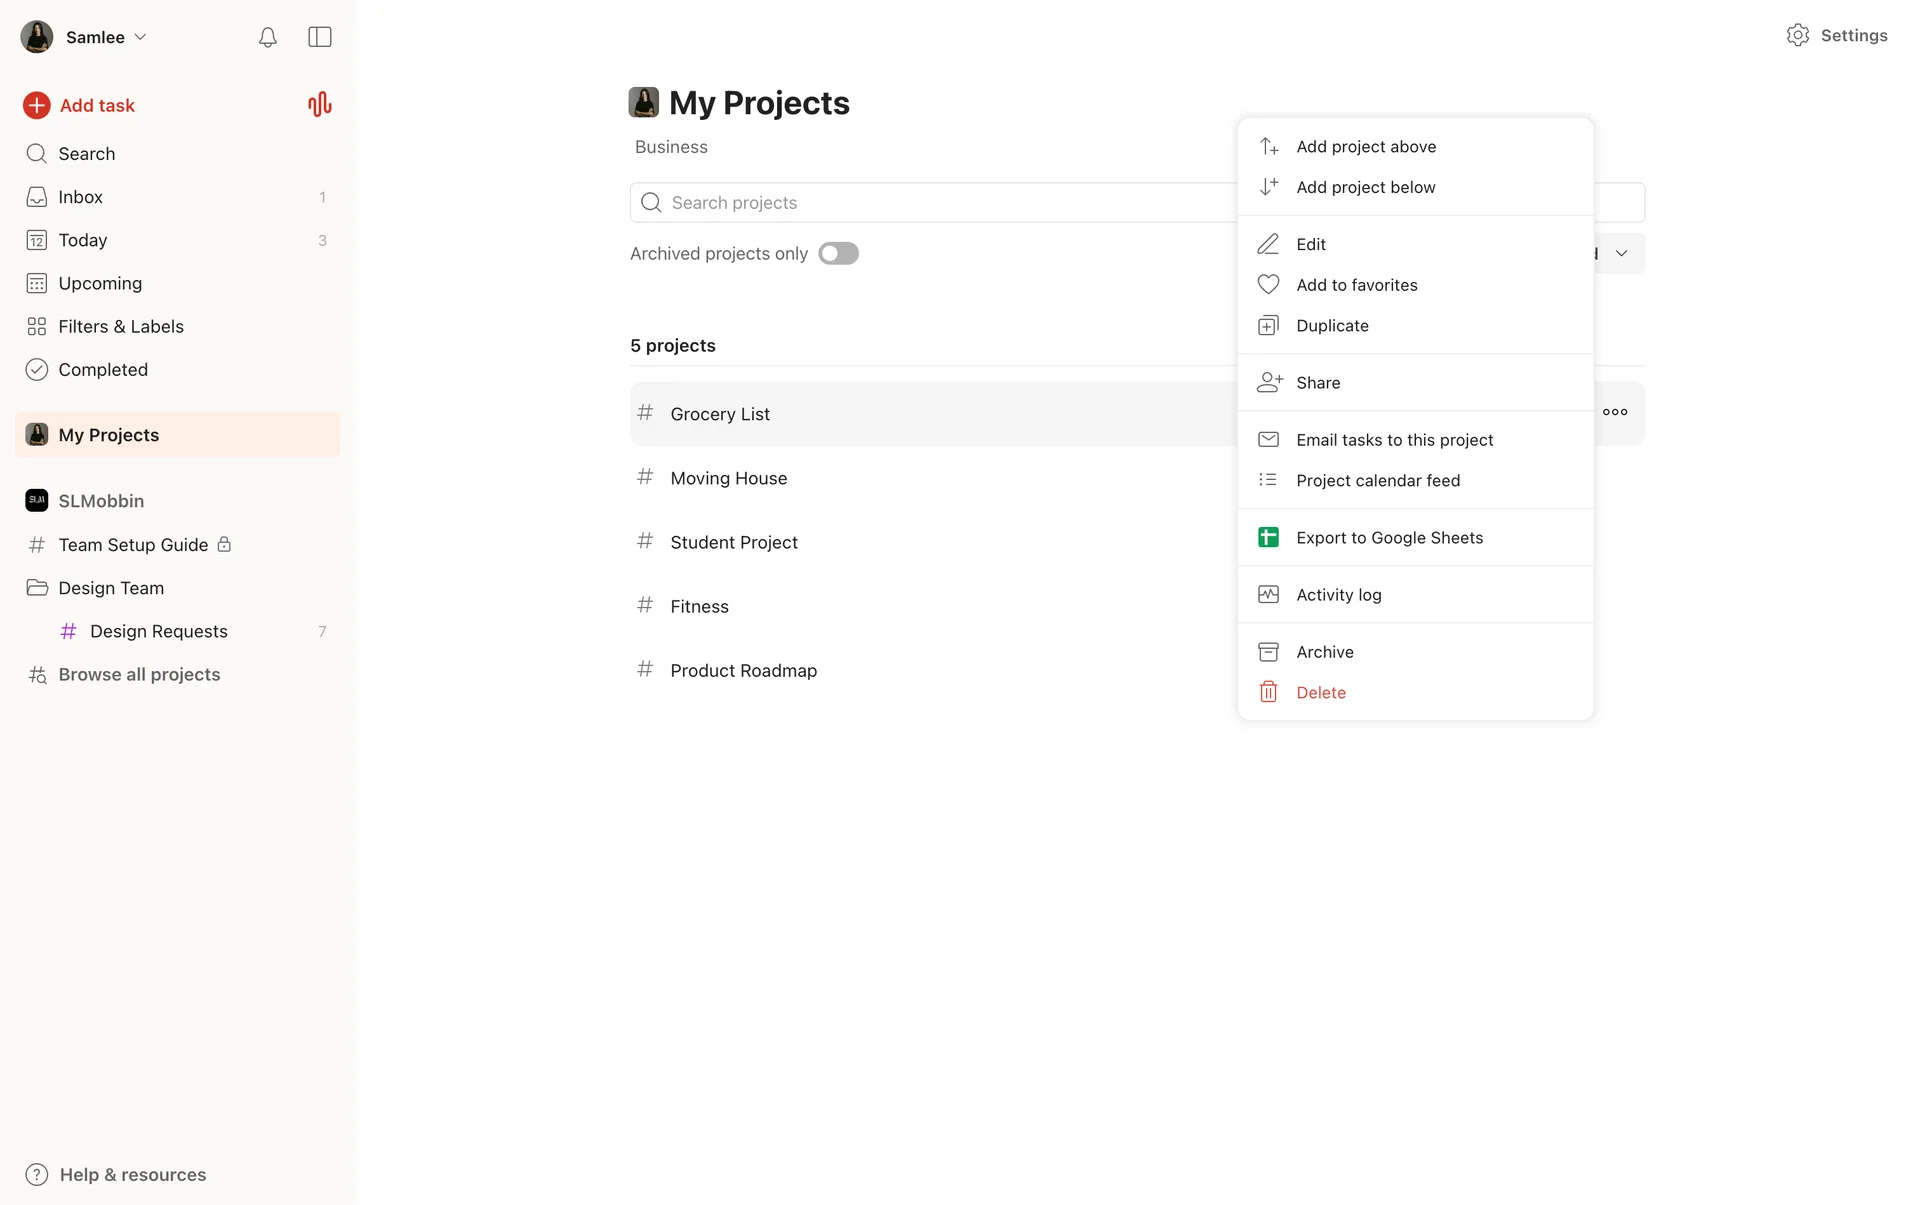This screenshot has height=1205, width=1920.
Task: Open the Moving House project
Action: tap(728, 478)
